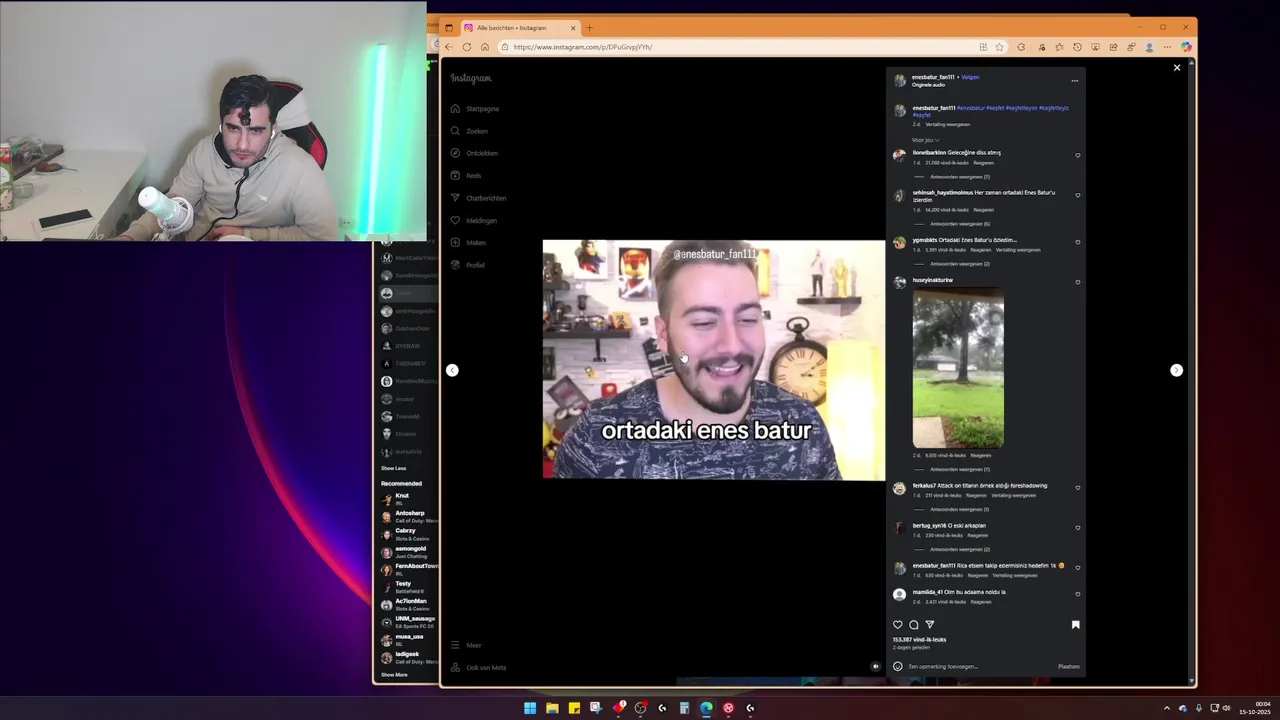Open Maken create option in sidebar

click(x=468, y=243)
